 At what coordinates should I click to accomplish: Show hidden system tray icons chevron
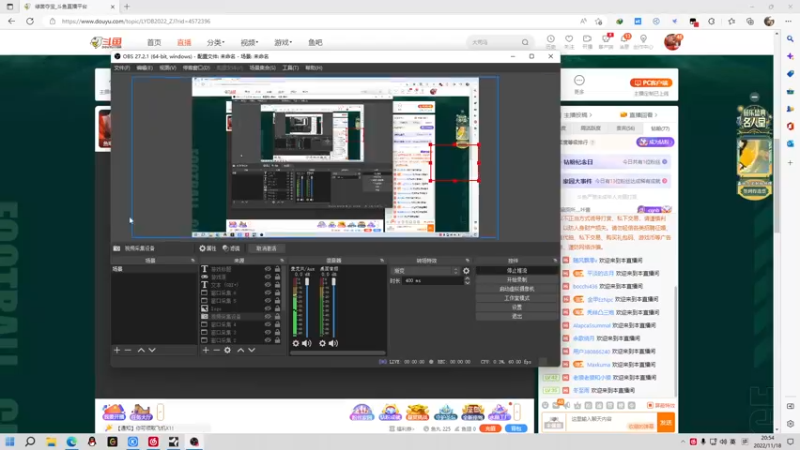point(683,442)
